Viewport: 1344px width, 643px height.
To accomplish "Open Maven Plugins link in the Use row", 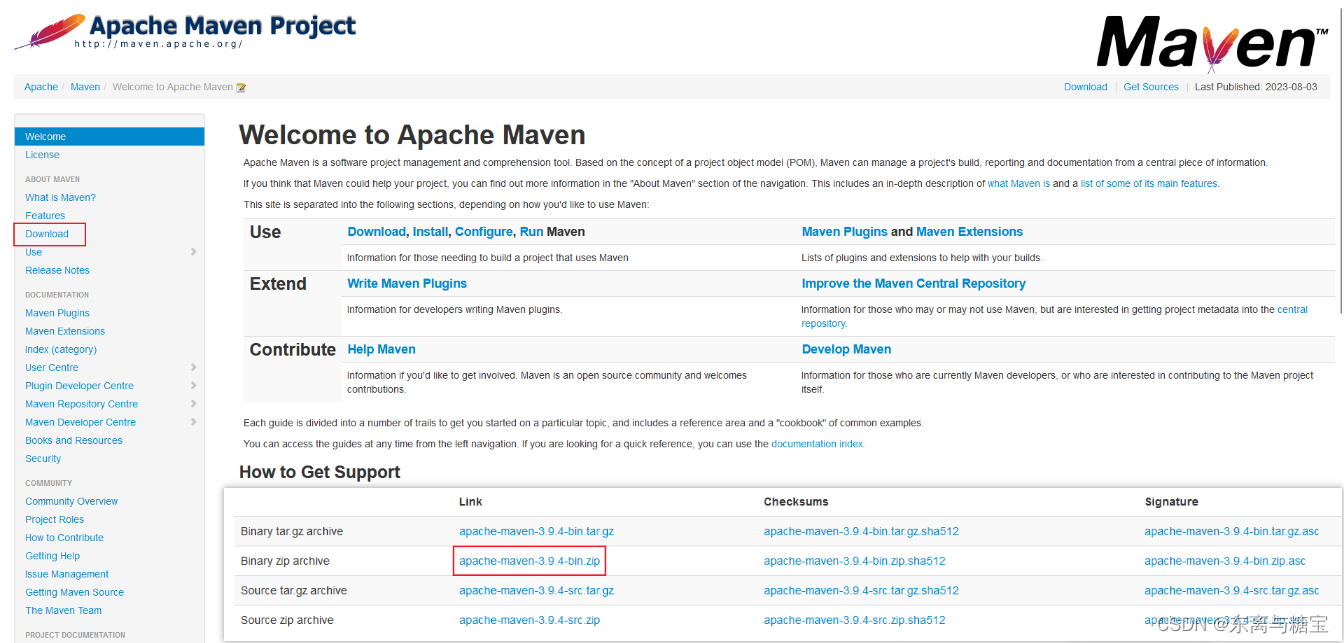I will click(x=845, y=232).
